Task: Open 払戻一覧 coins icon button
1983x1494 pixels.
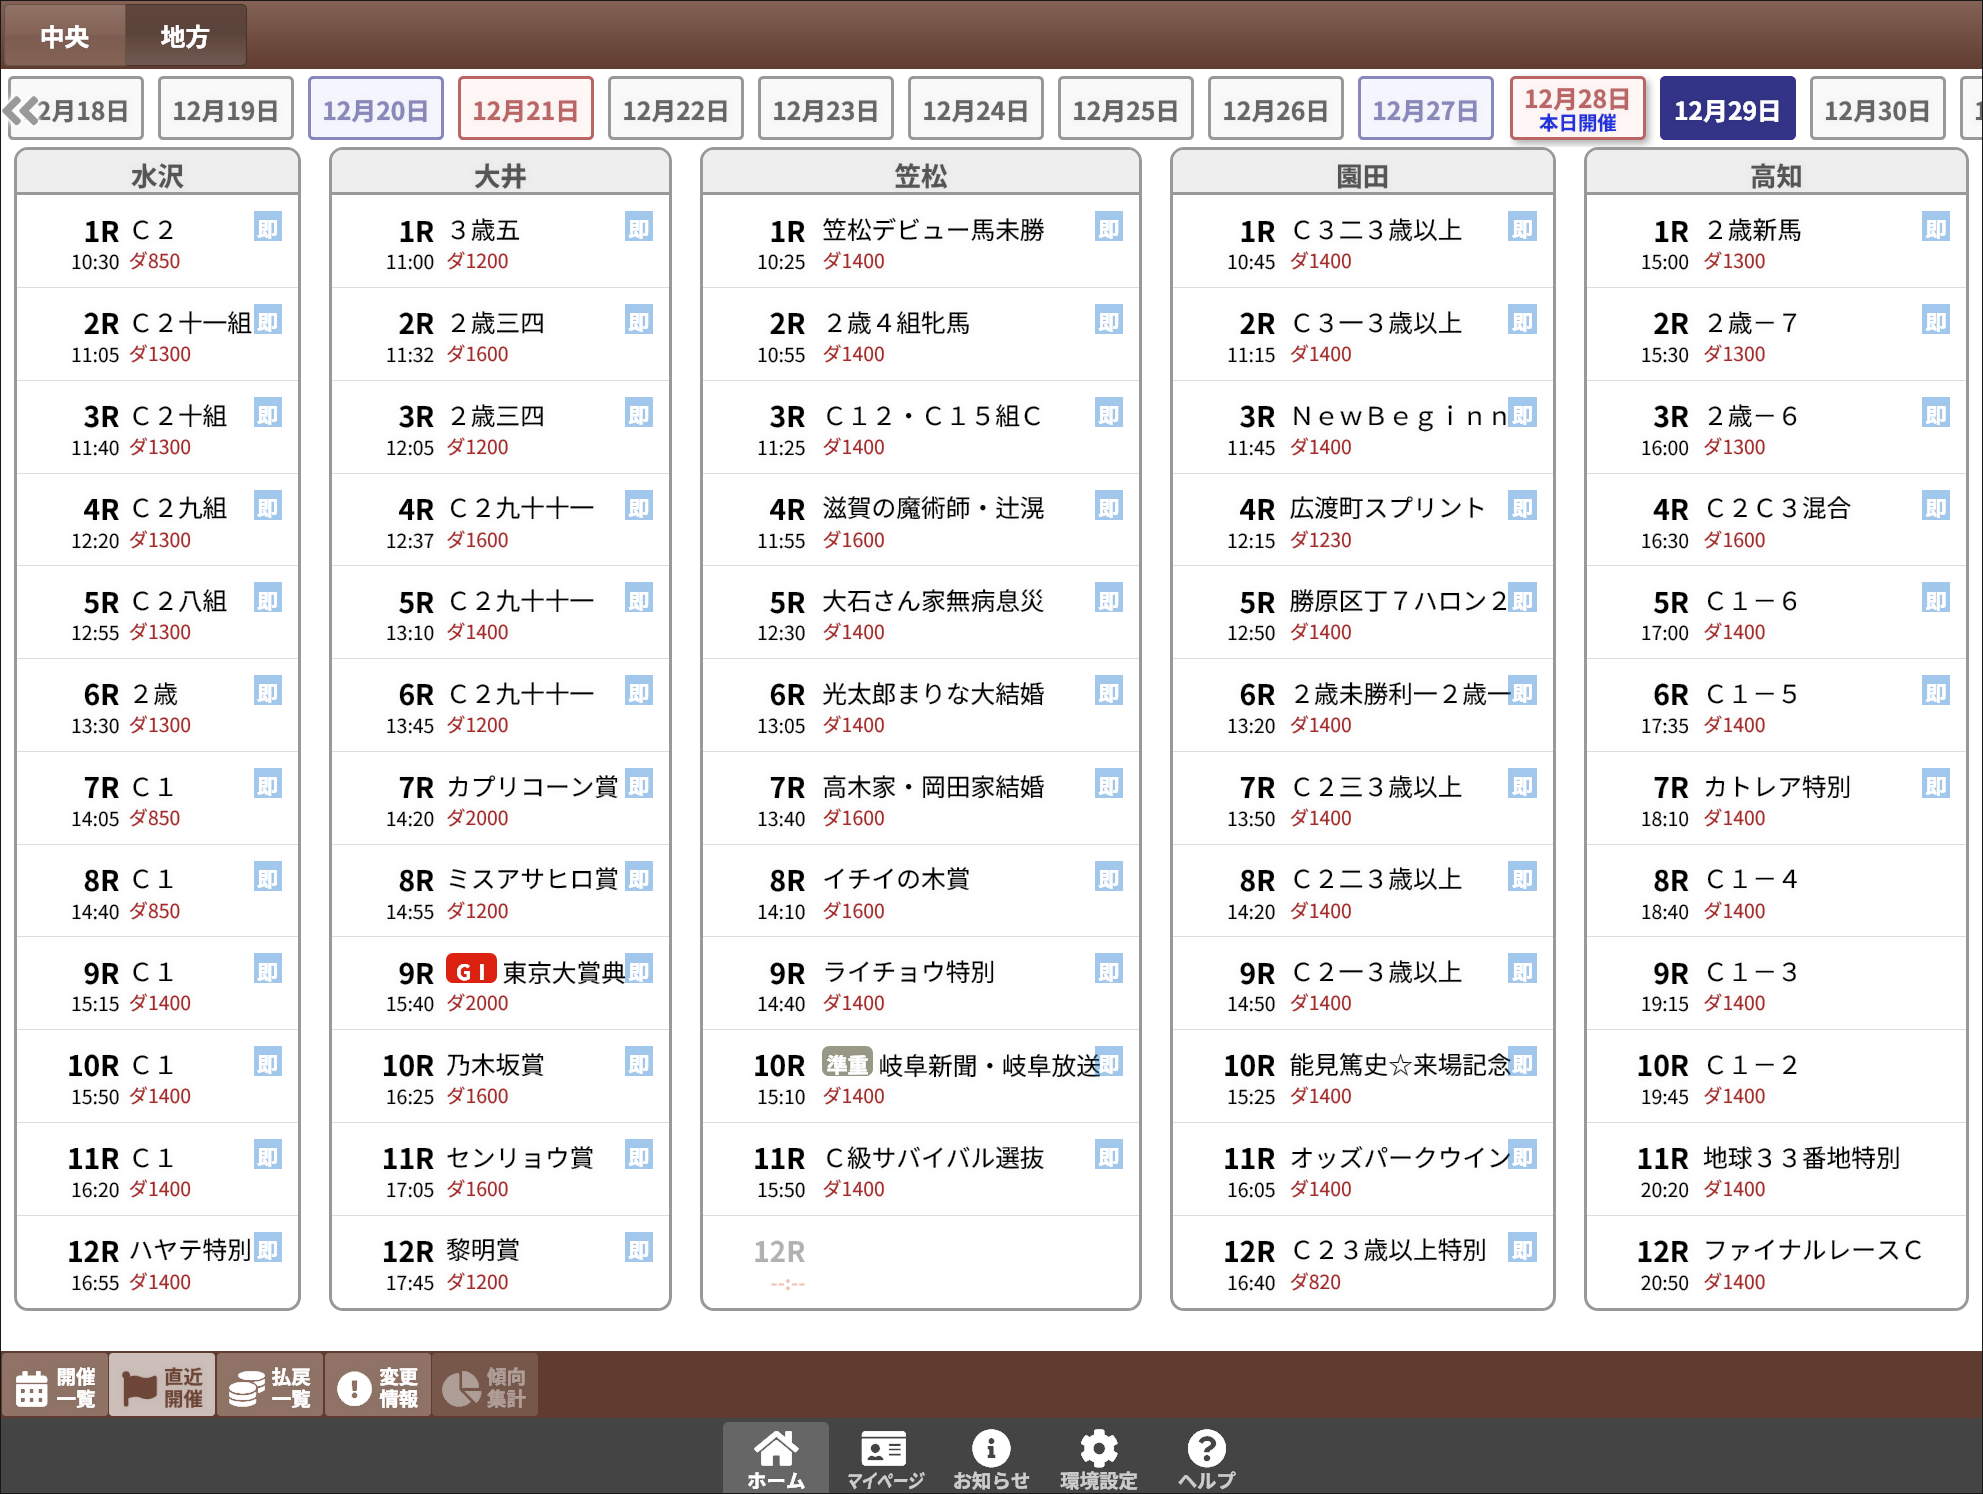Action: click(x=270, y=1387)
